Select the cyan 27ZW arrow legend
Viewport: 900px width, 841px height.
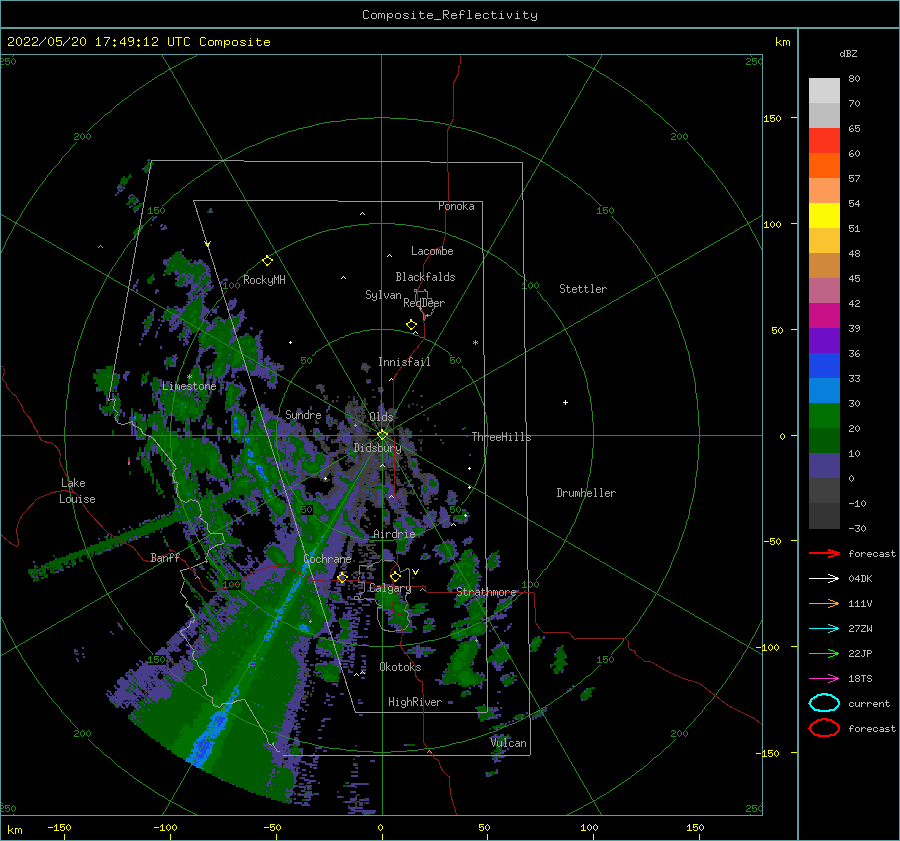pyautogui.click(x=824, y=629)
